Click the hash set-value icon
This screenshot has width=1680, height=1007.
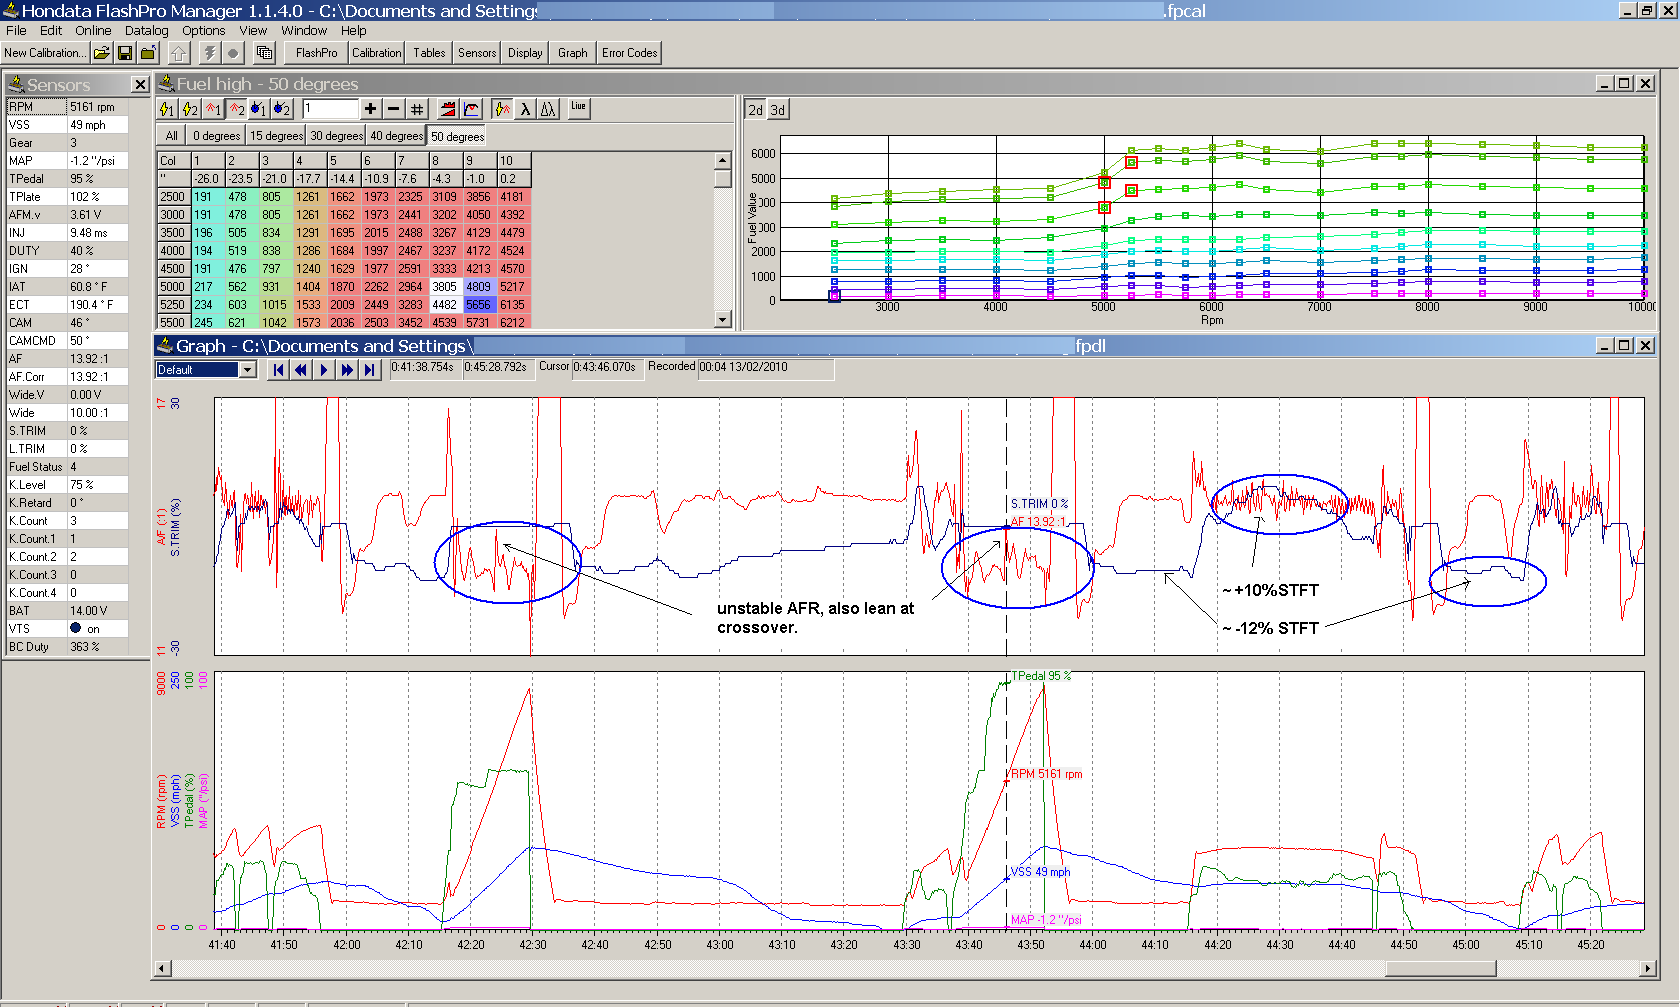[x=417, y=109]
